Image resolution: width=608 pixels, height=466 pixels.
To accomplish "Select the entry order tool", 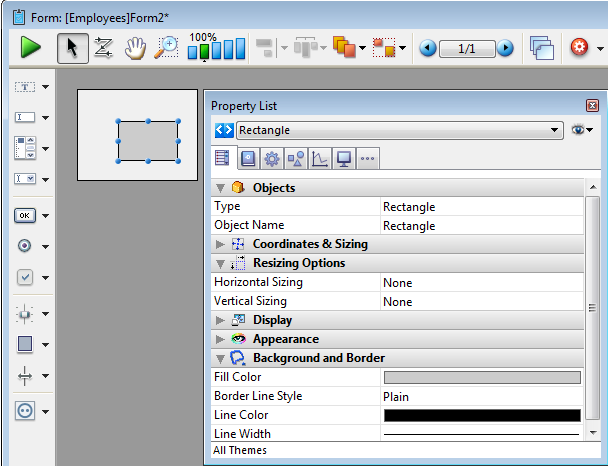I will (x=103, y=47).
